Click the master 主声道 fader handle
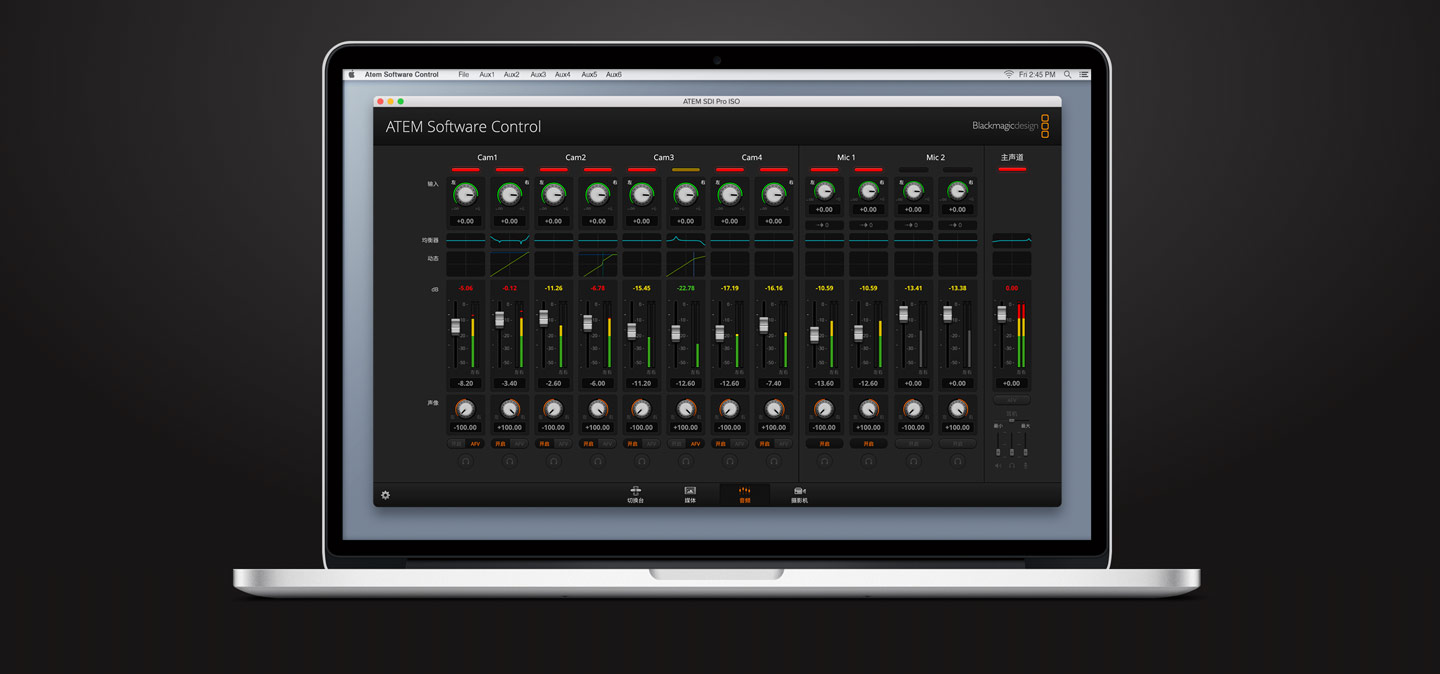This screenshot has width=1440, height=674. click(x=1001, y=314)
